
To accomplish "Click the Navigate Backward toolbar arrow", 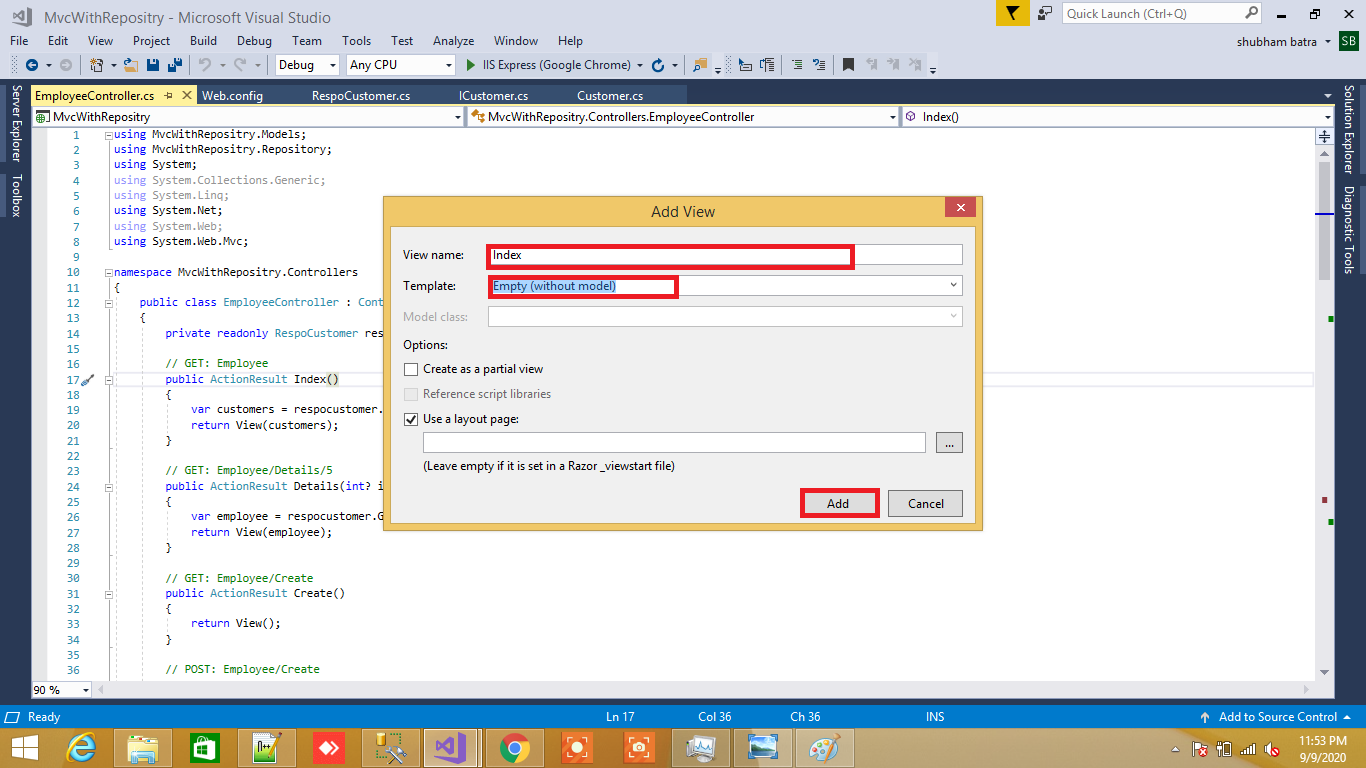I will point(31,65).
